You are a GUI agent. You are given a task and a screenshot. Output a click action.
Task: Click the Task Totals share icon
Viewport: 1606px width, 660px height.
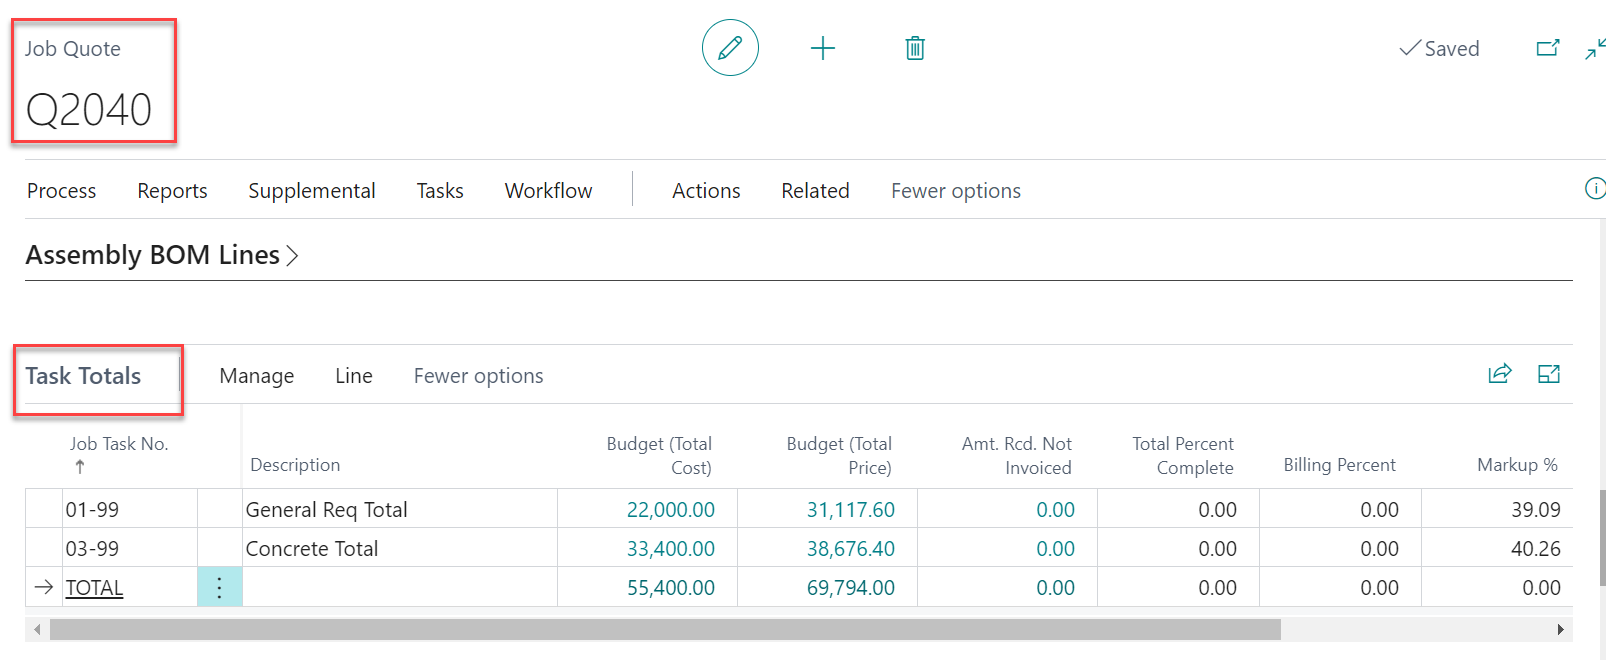coord(1499,374)
